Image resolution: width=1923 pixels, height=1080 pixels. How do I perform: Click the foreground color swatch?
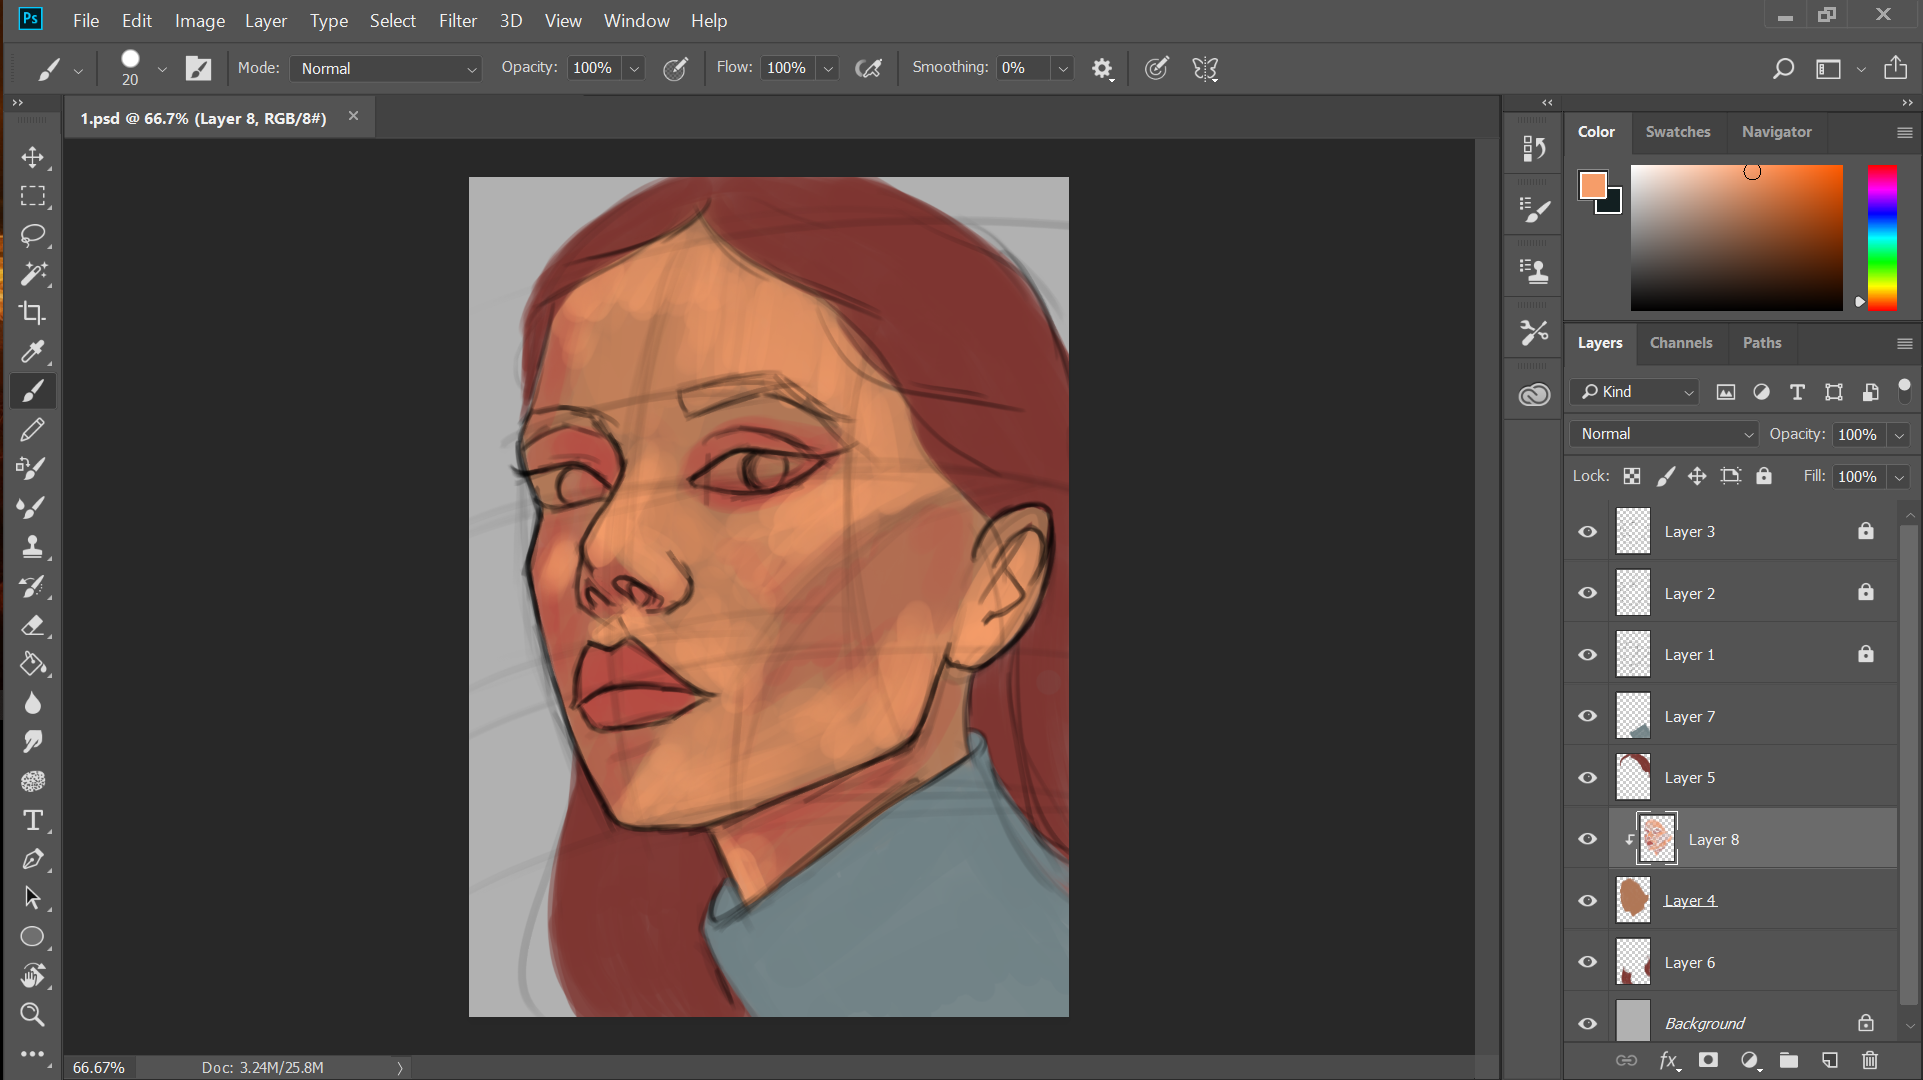coord(1592,185)
